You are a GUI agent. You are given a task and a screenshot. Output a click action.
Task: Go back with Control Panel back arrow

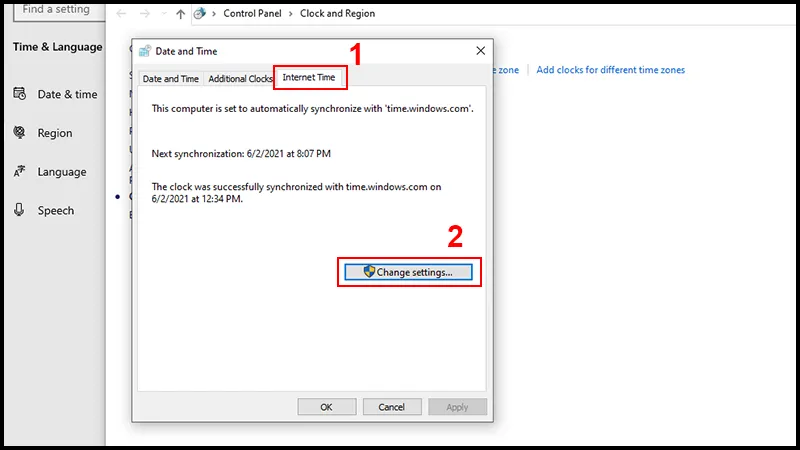(x=121, y=14)
